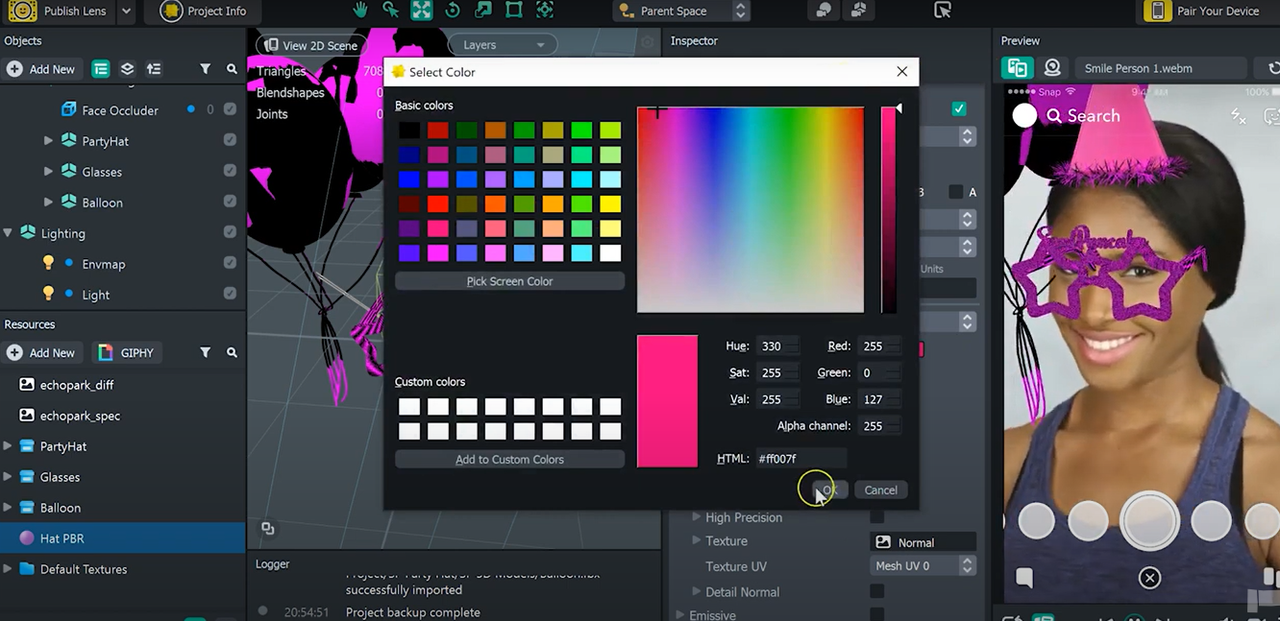Click Pick Screen Color button
Screen dimensions: 1280x621
pyautogui.click(x=510, y=281)
